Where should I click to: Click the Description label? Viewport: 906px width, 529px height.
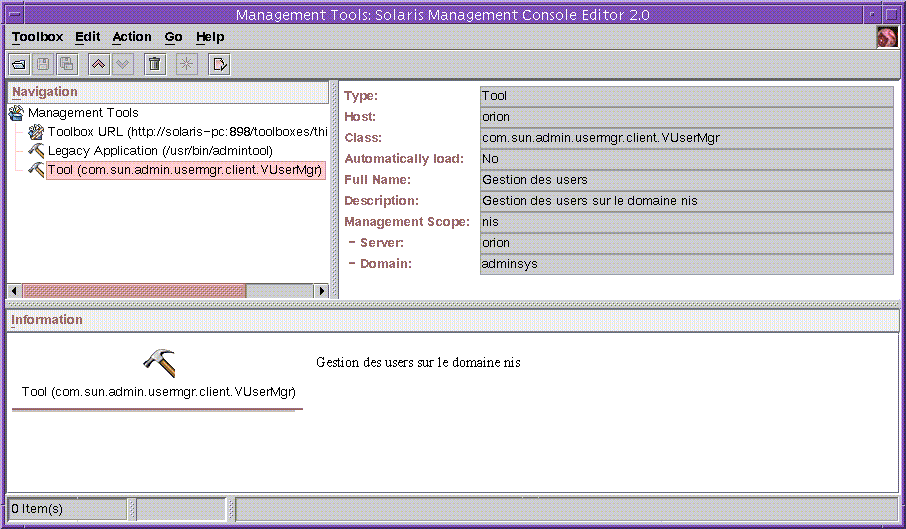pyautogui.click(x=381, y=201)
